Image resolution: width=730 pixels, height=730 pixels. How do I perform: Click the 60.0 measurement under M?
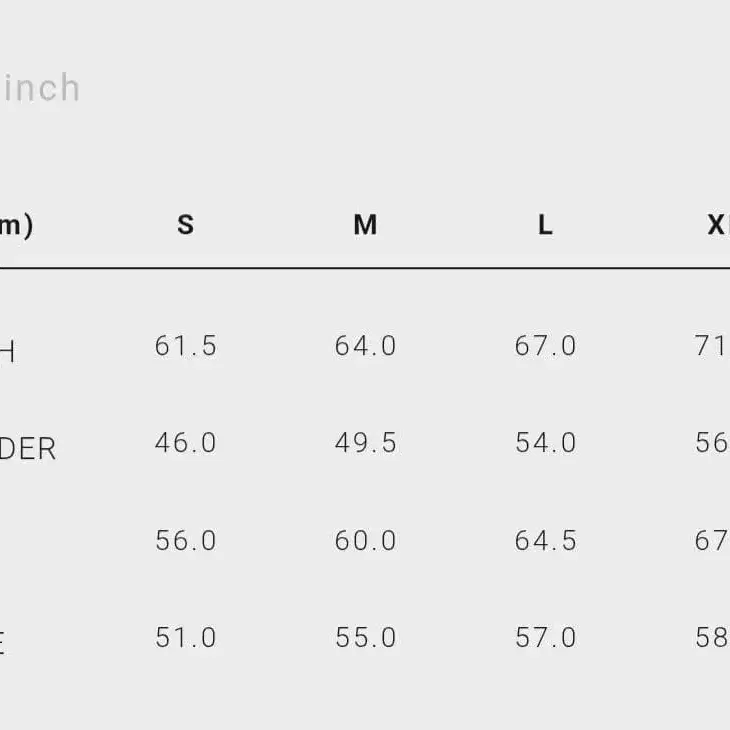pyautogui.click(x=365, y=540)
